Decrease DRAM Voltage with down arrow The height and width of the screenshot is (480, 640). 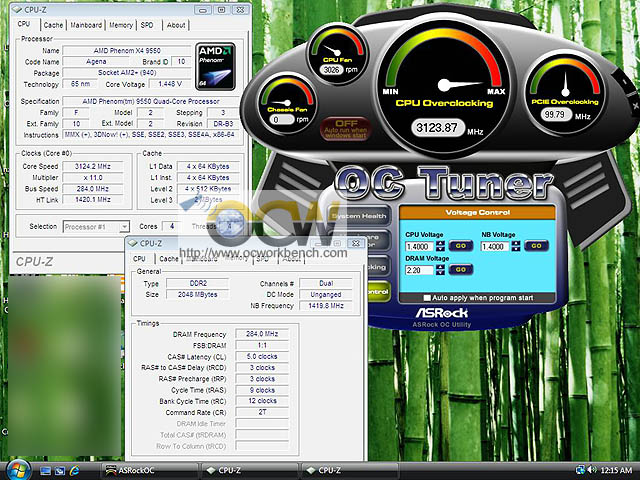pos(440,273)
